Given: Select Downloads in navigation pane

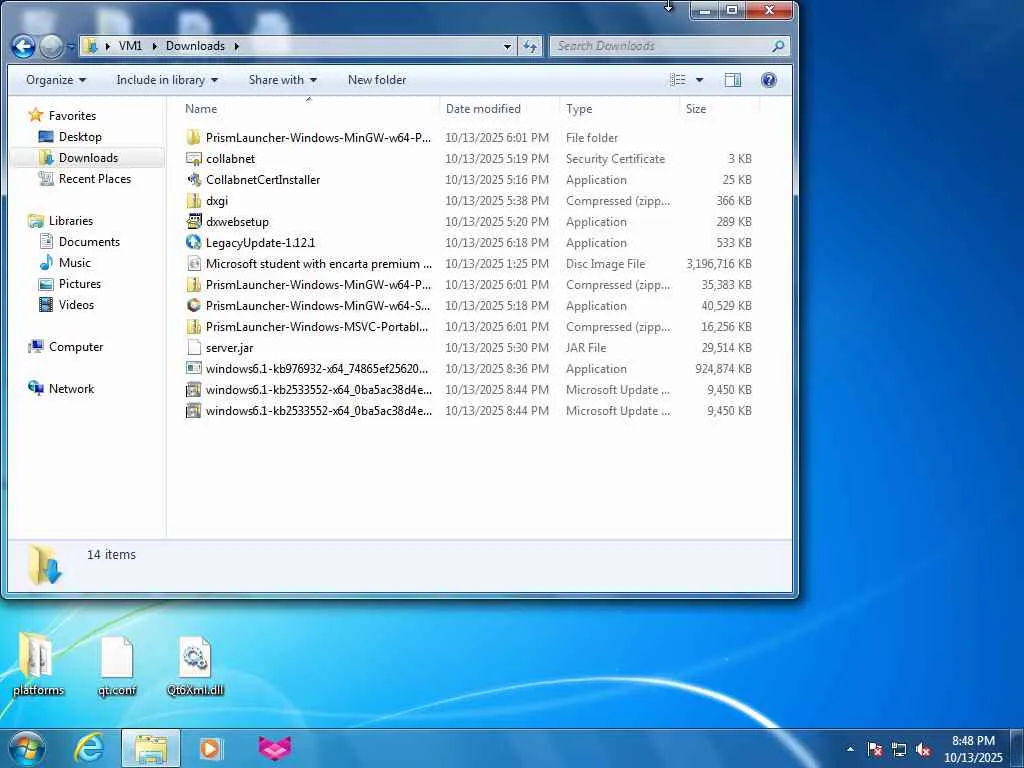Looking at the screenshot, I should [x=88, y=157].
